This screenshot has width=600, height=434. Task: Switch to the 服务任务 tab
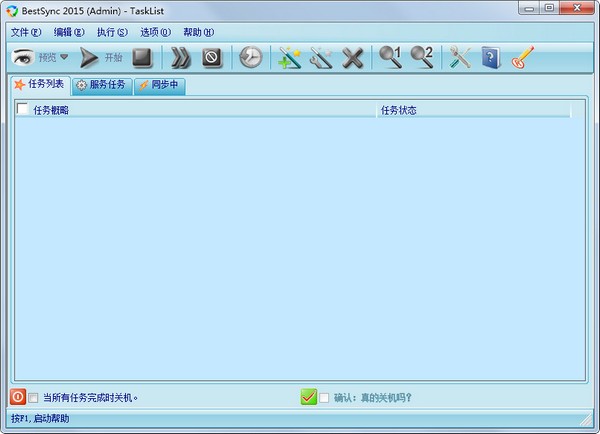click(x=102, y=85)
